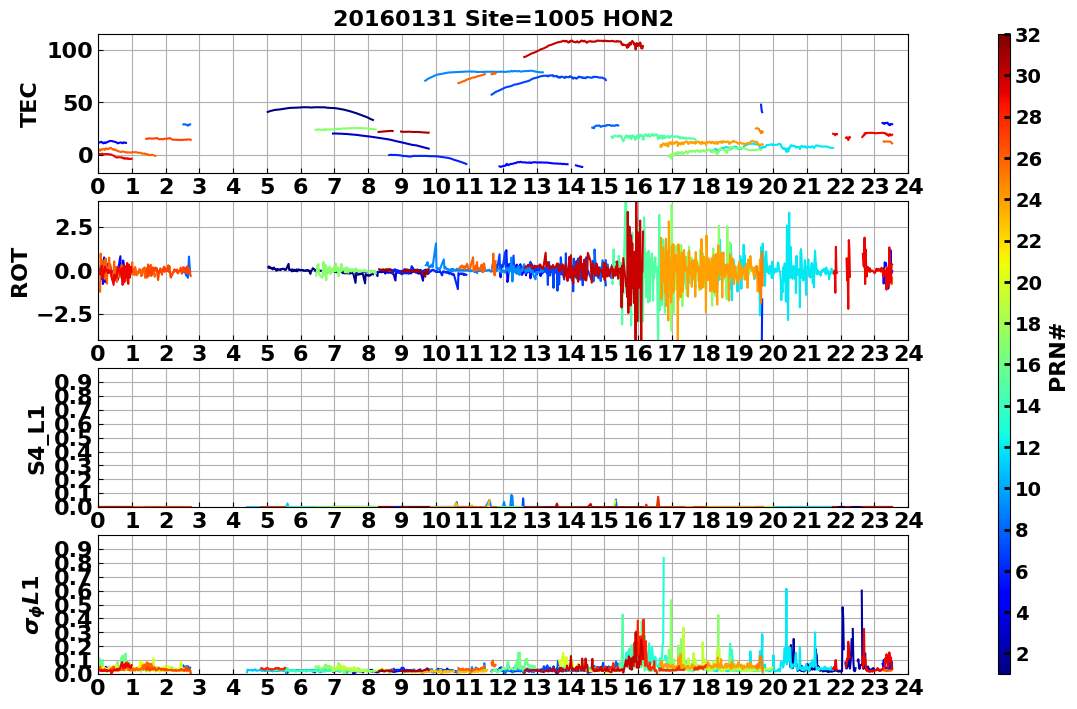Click colorbar tick label '8'
The image size is (1077, 709).
click(x=1022, y=530)
